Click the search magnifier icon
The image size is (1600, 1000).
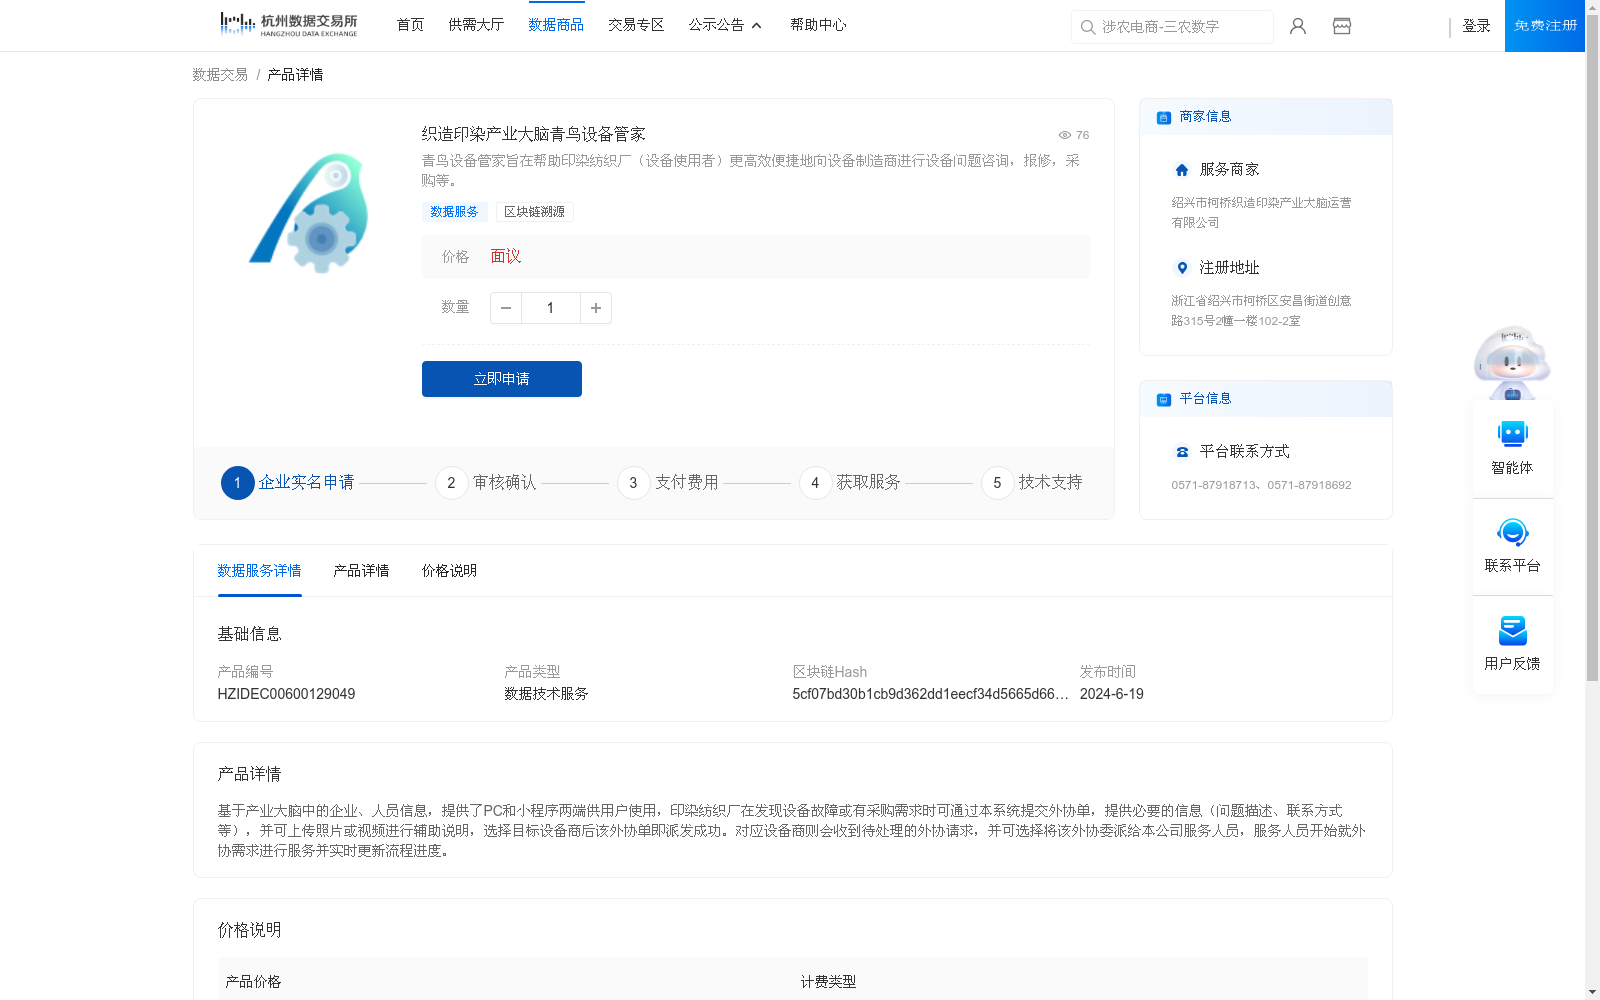click(1088, 27)
